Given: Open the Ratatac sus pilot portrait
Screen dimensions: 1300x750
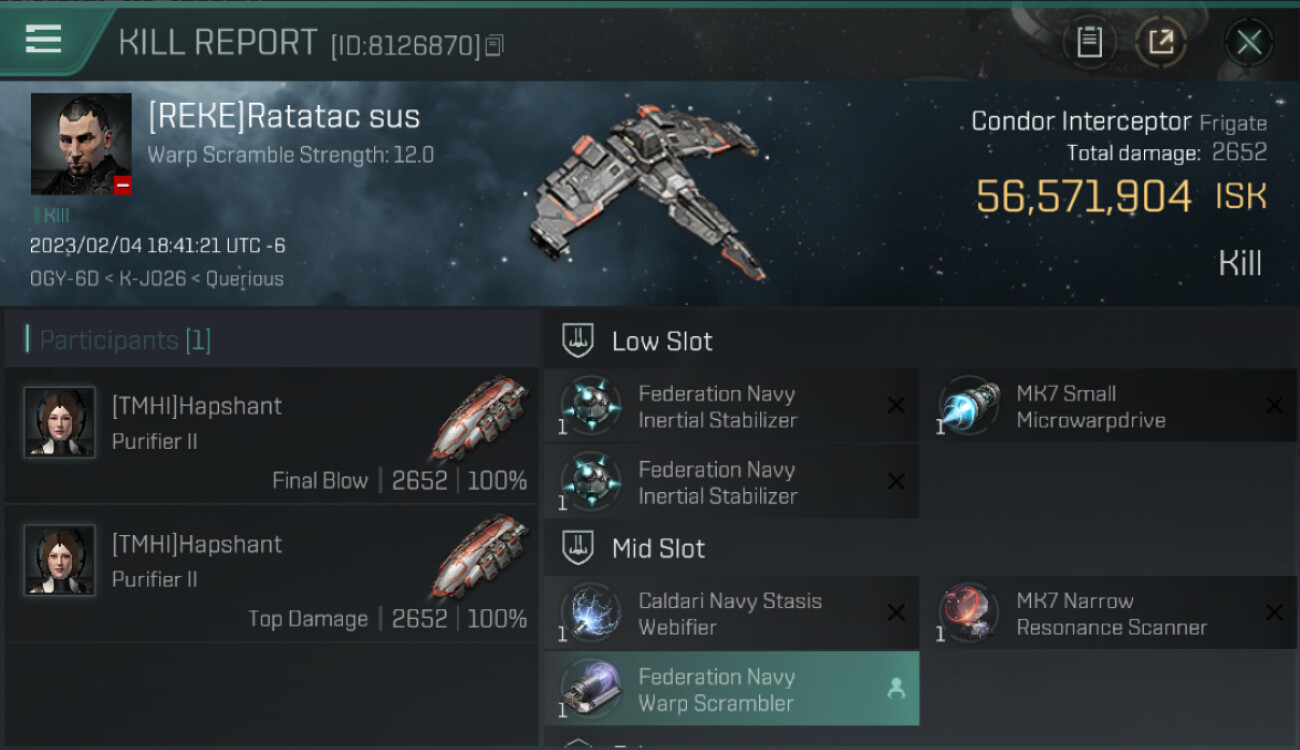Looking at the screenshot, I should click(81, 144).
